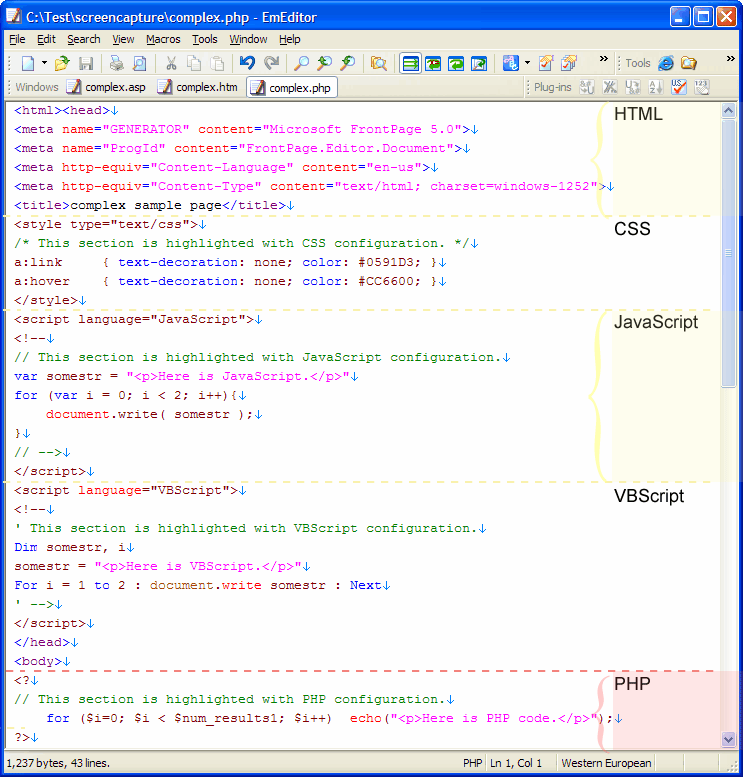Click the Open file folder icon
Screen dimensions: 743x777
[x=62, y=63]
